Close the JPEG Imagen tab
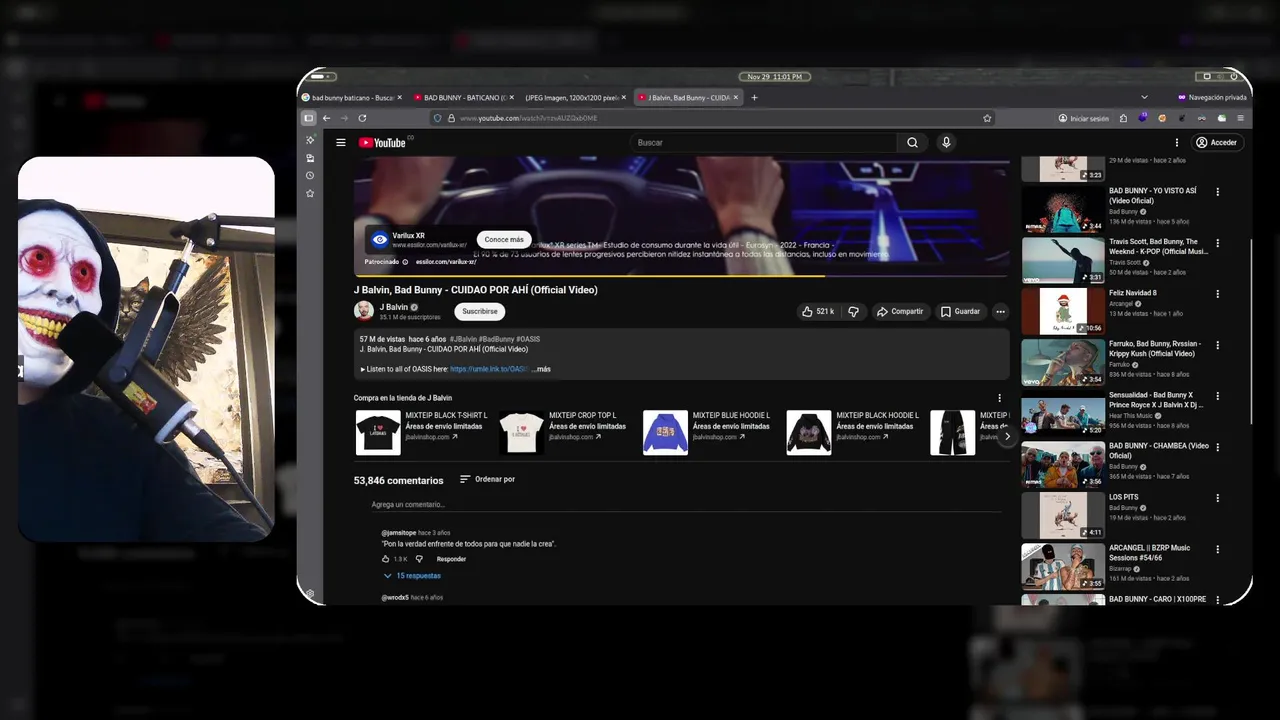1280x720 pixels. pos(624,98)
